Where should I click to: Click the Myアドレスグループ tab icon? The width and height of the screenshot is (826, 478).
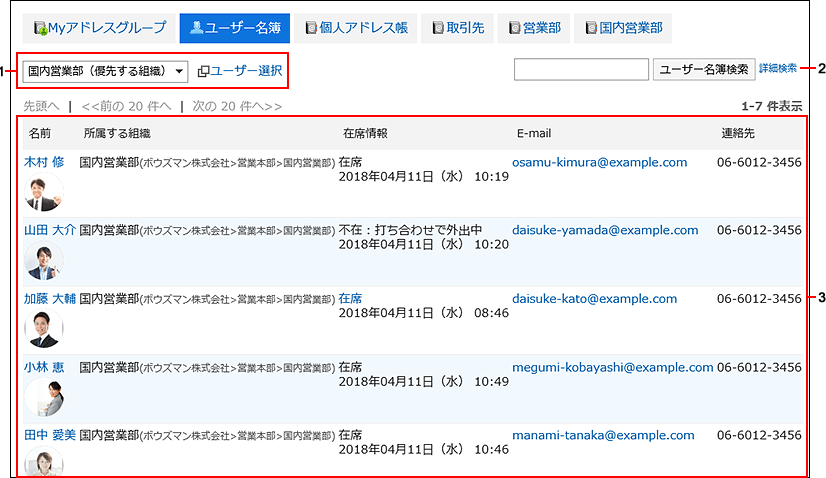(41, 28)
